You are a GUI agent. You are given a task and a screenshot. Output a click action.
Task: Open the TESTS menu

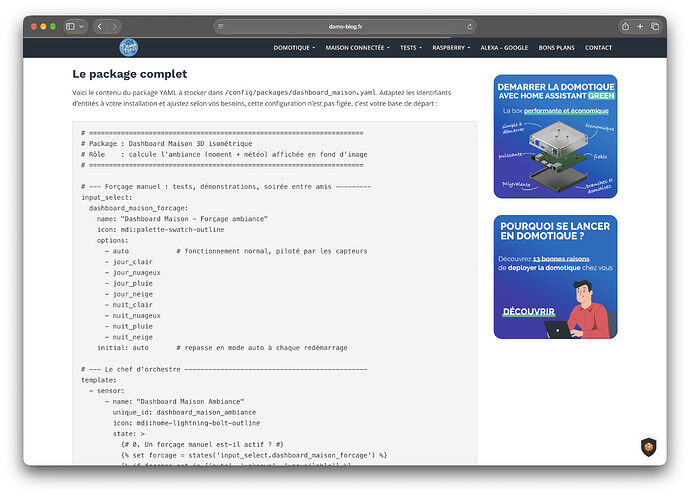(x=411, y=48)
